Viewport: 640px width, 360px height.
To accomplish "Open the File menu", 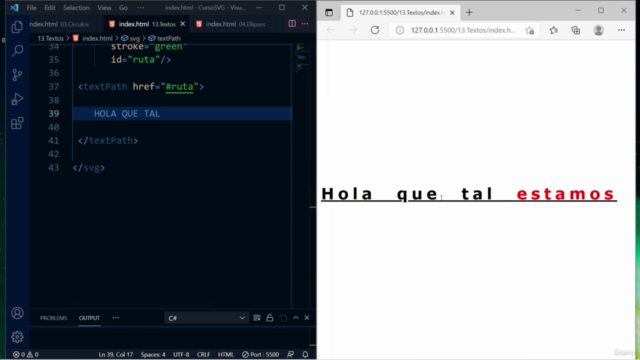I will [31, 8].
